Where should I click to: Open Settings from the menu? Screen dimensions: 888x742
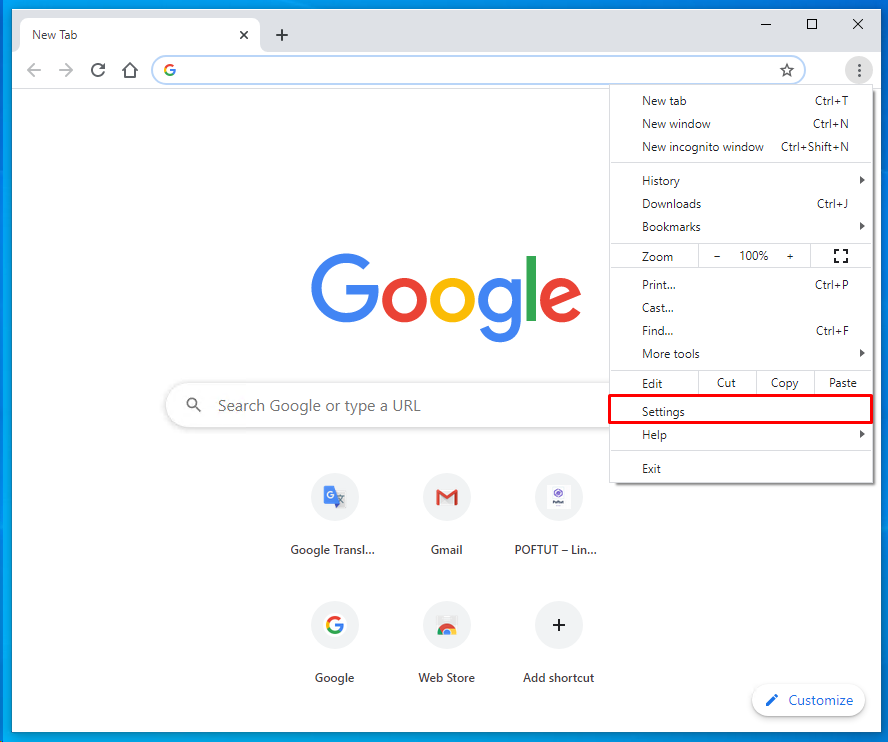click(741, 411)
